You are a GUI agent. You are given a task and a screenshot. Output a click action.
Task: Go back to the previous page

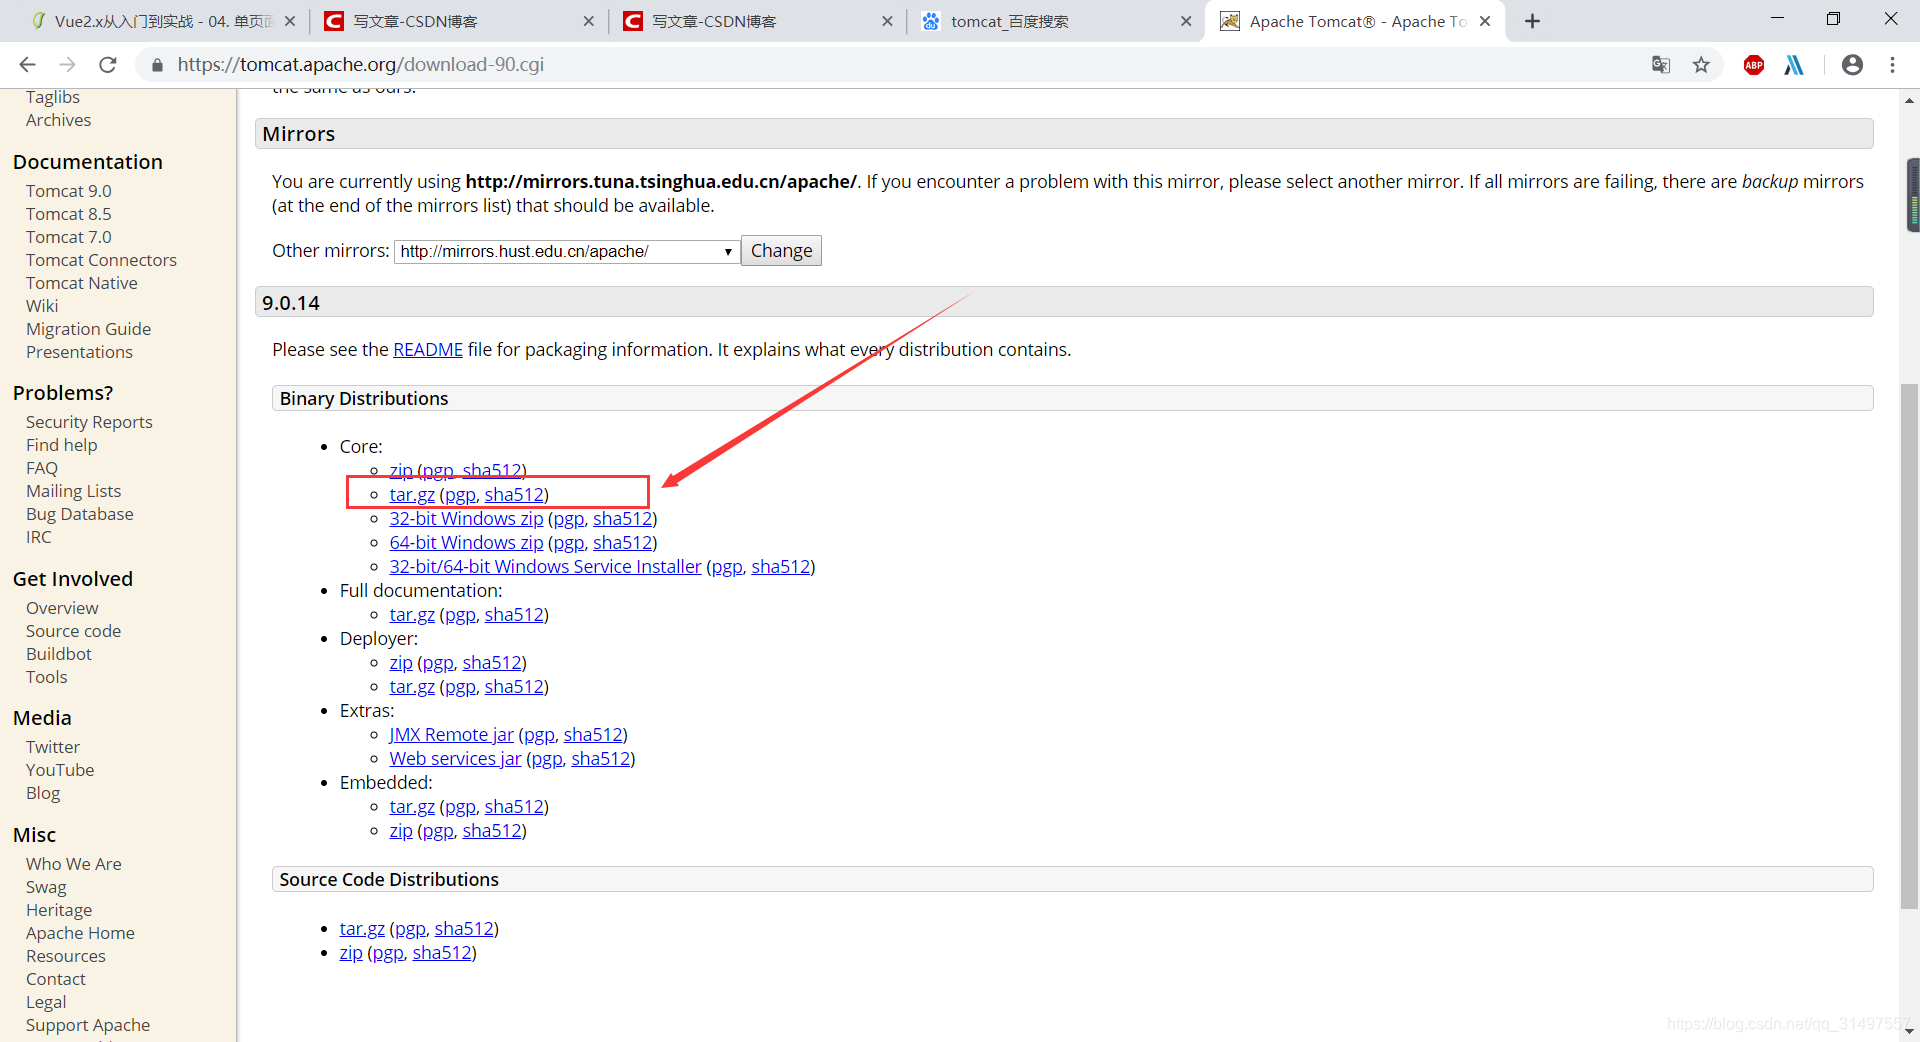click(27, 65)
